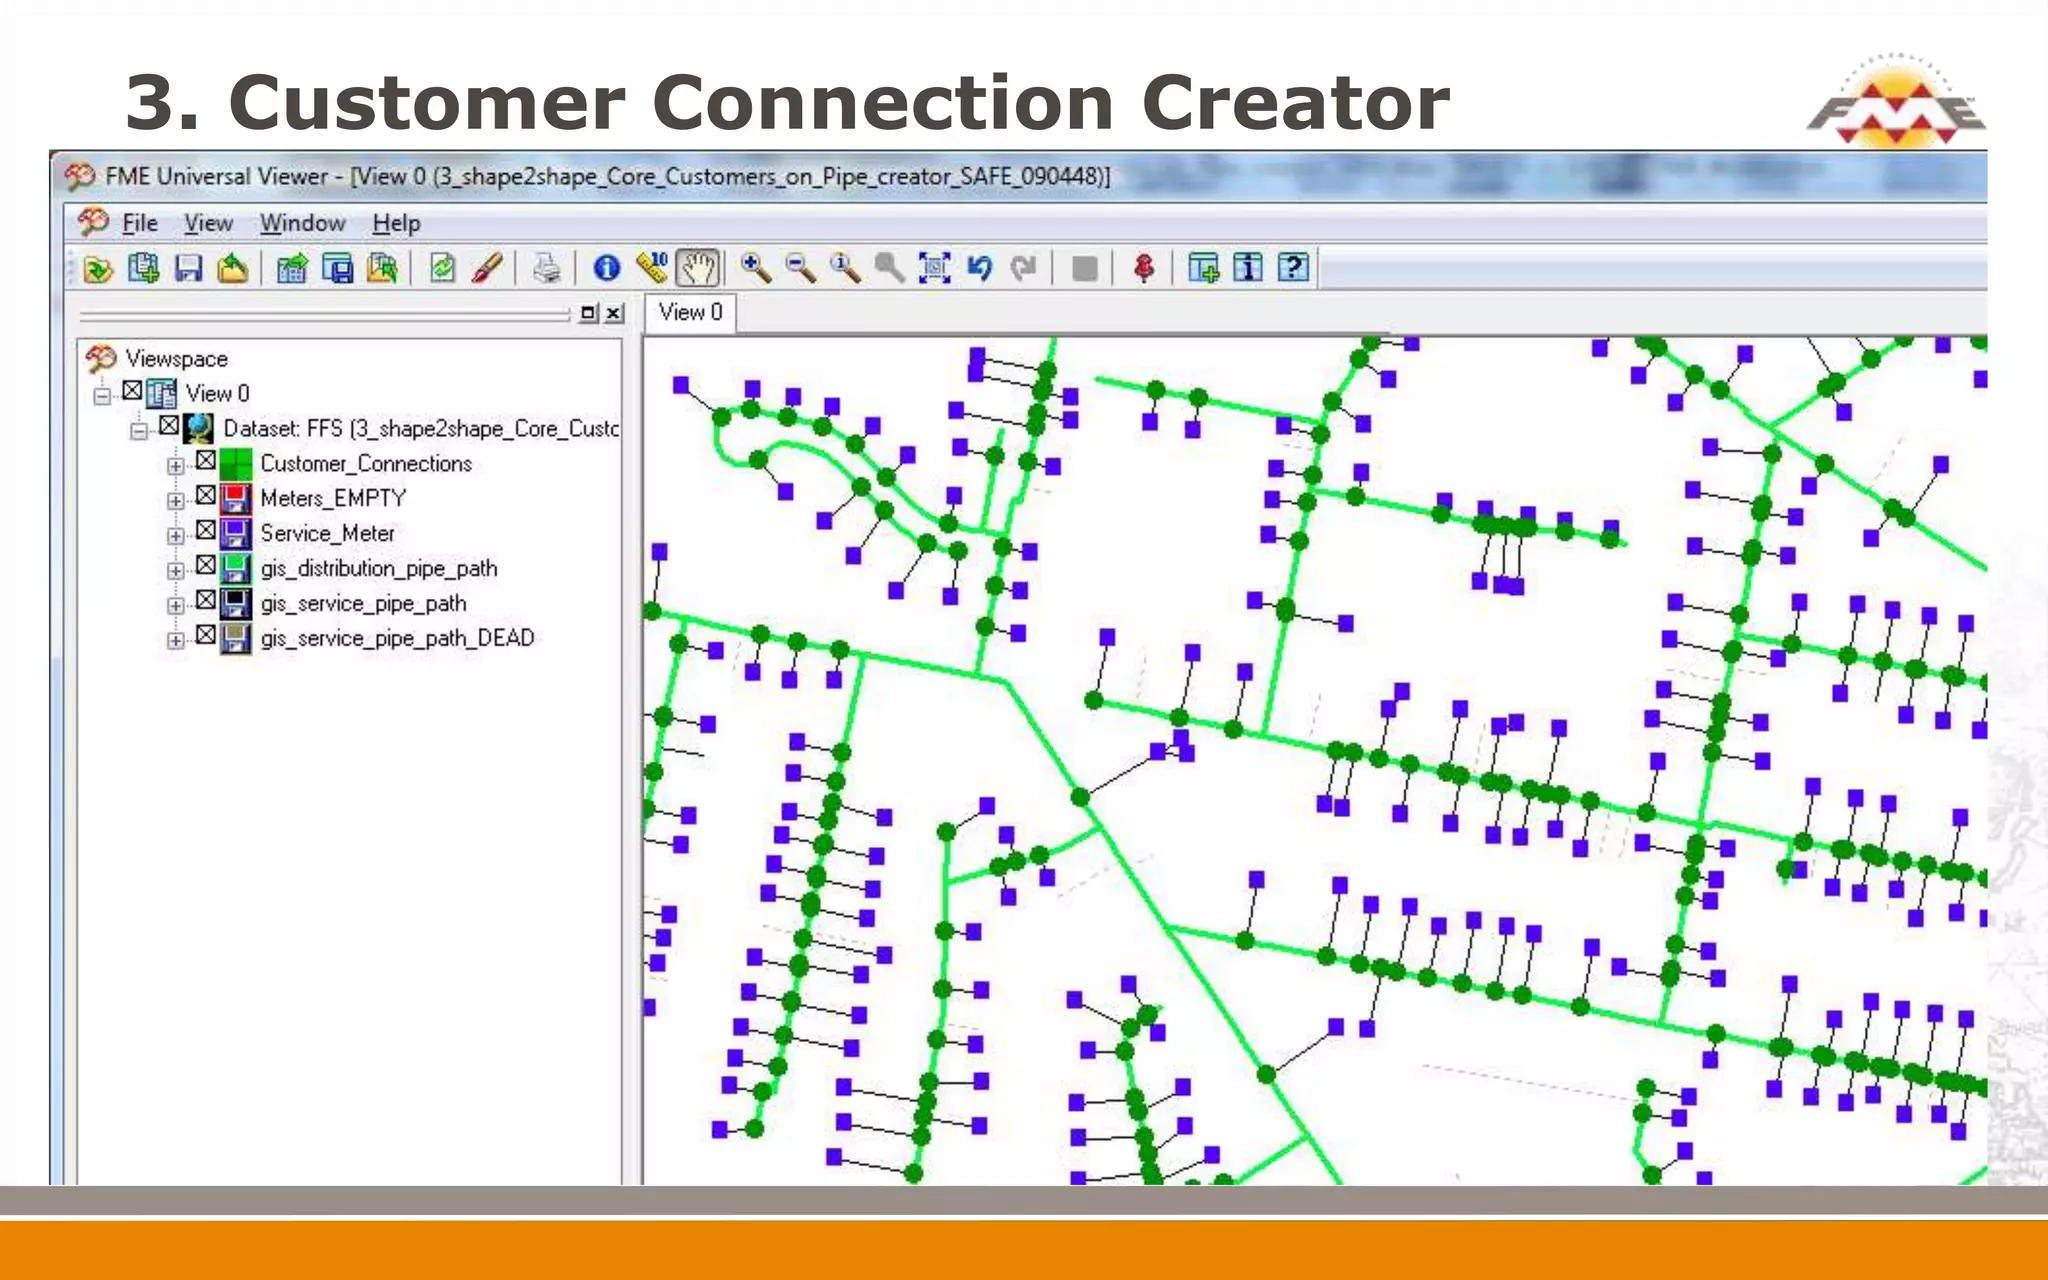
Task: Select the Measure distance ruler tool
Action: (652, 269)
